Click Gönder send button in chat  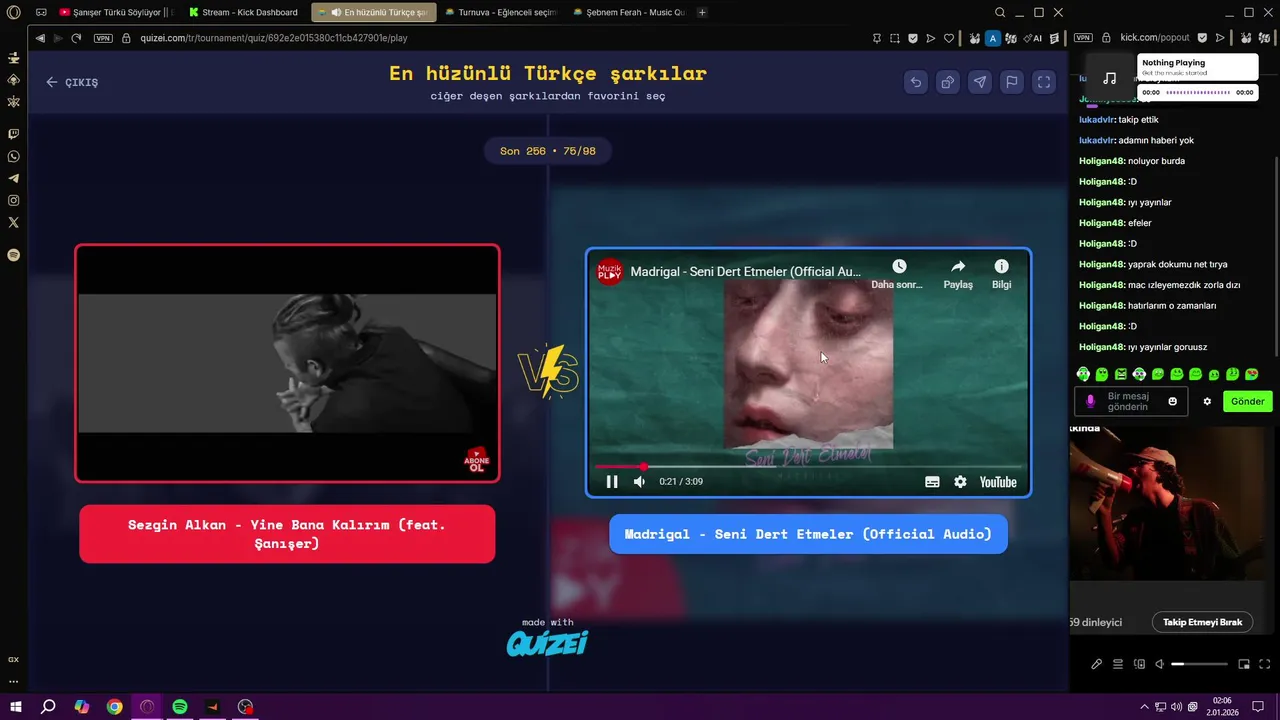[x=1247, y=401]
